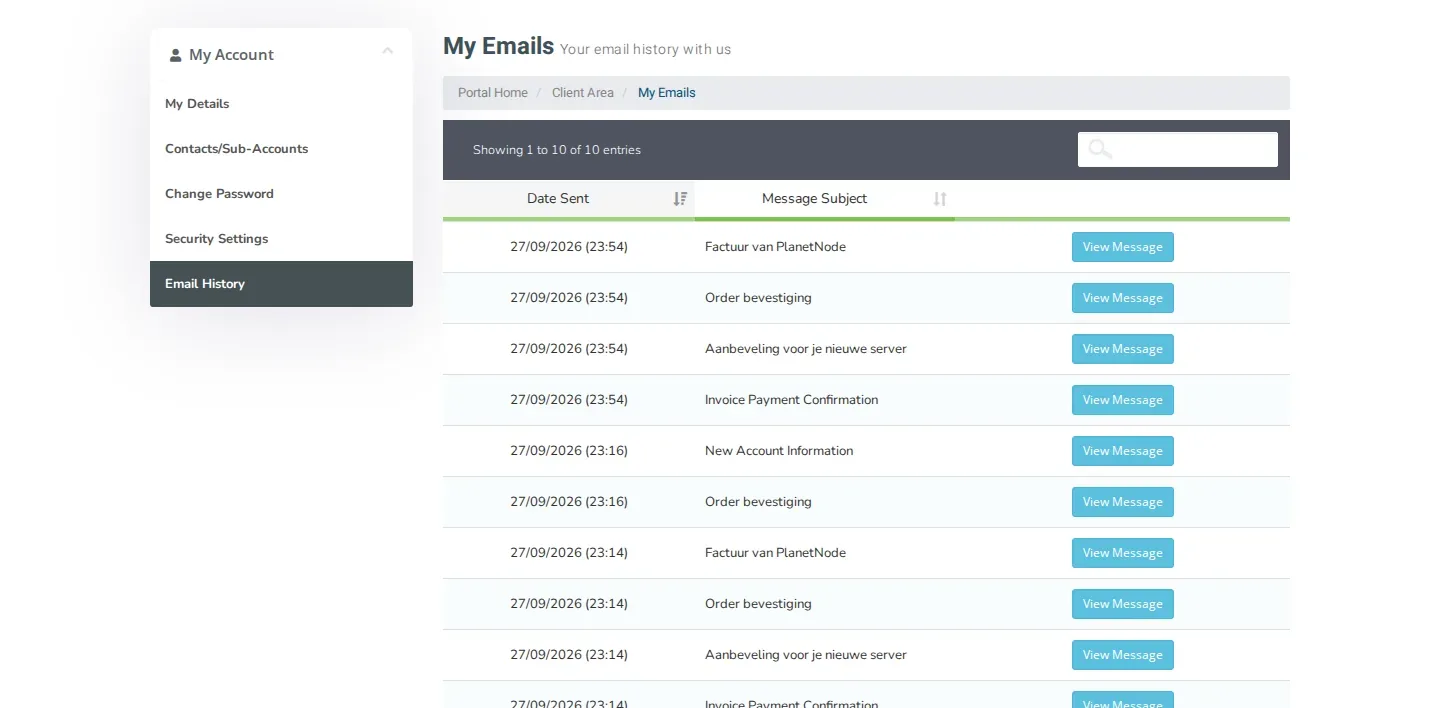Go to Portal Home breadcrumb
Viewport: 1440px width, 708px height.
(x=493, y=93)
